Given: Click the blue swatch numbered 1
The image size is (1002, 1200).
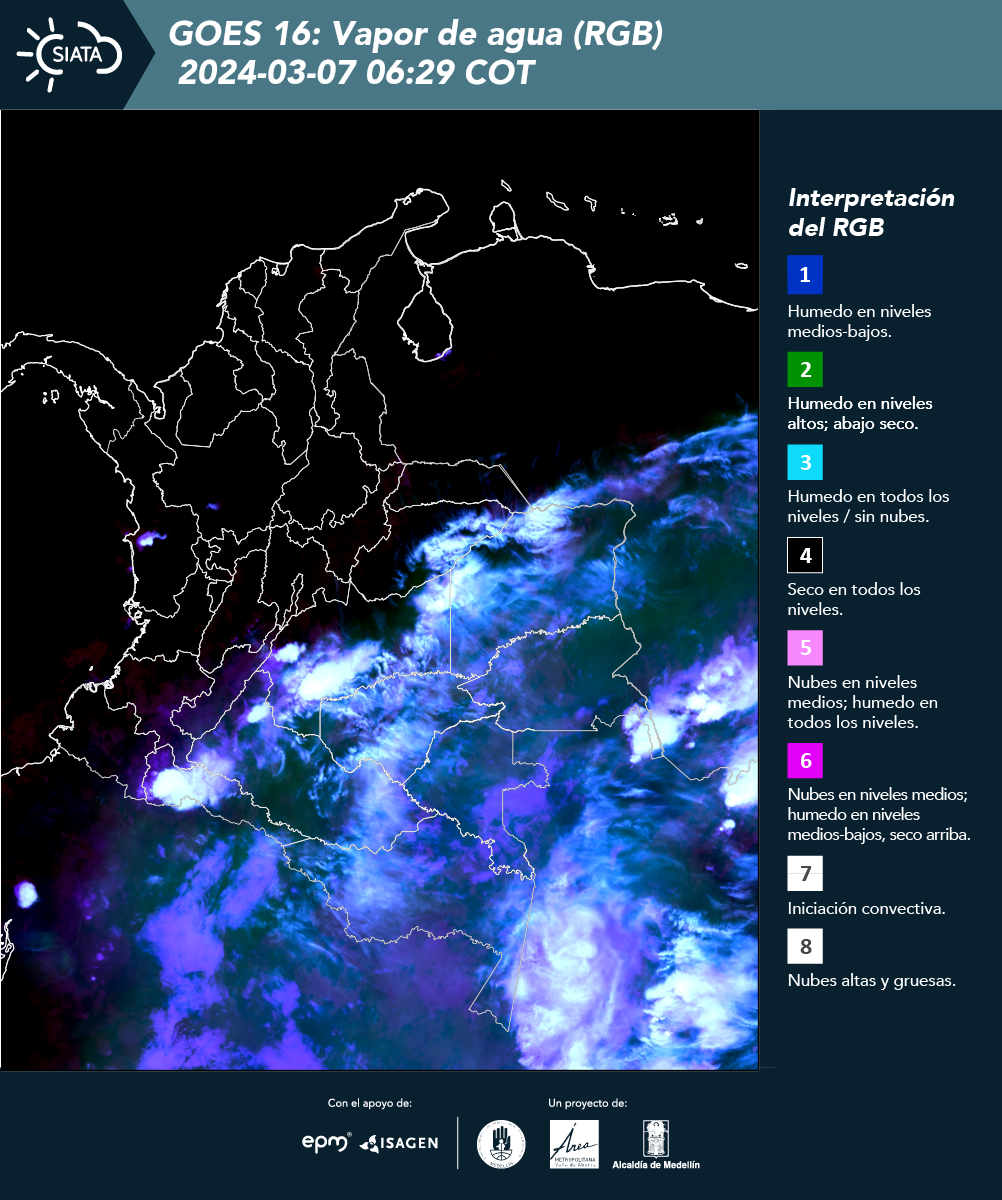Looking at the screenshot, I should pyautogui.click(x=805, y=275).
